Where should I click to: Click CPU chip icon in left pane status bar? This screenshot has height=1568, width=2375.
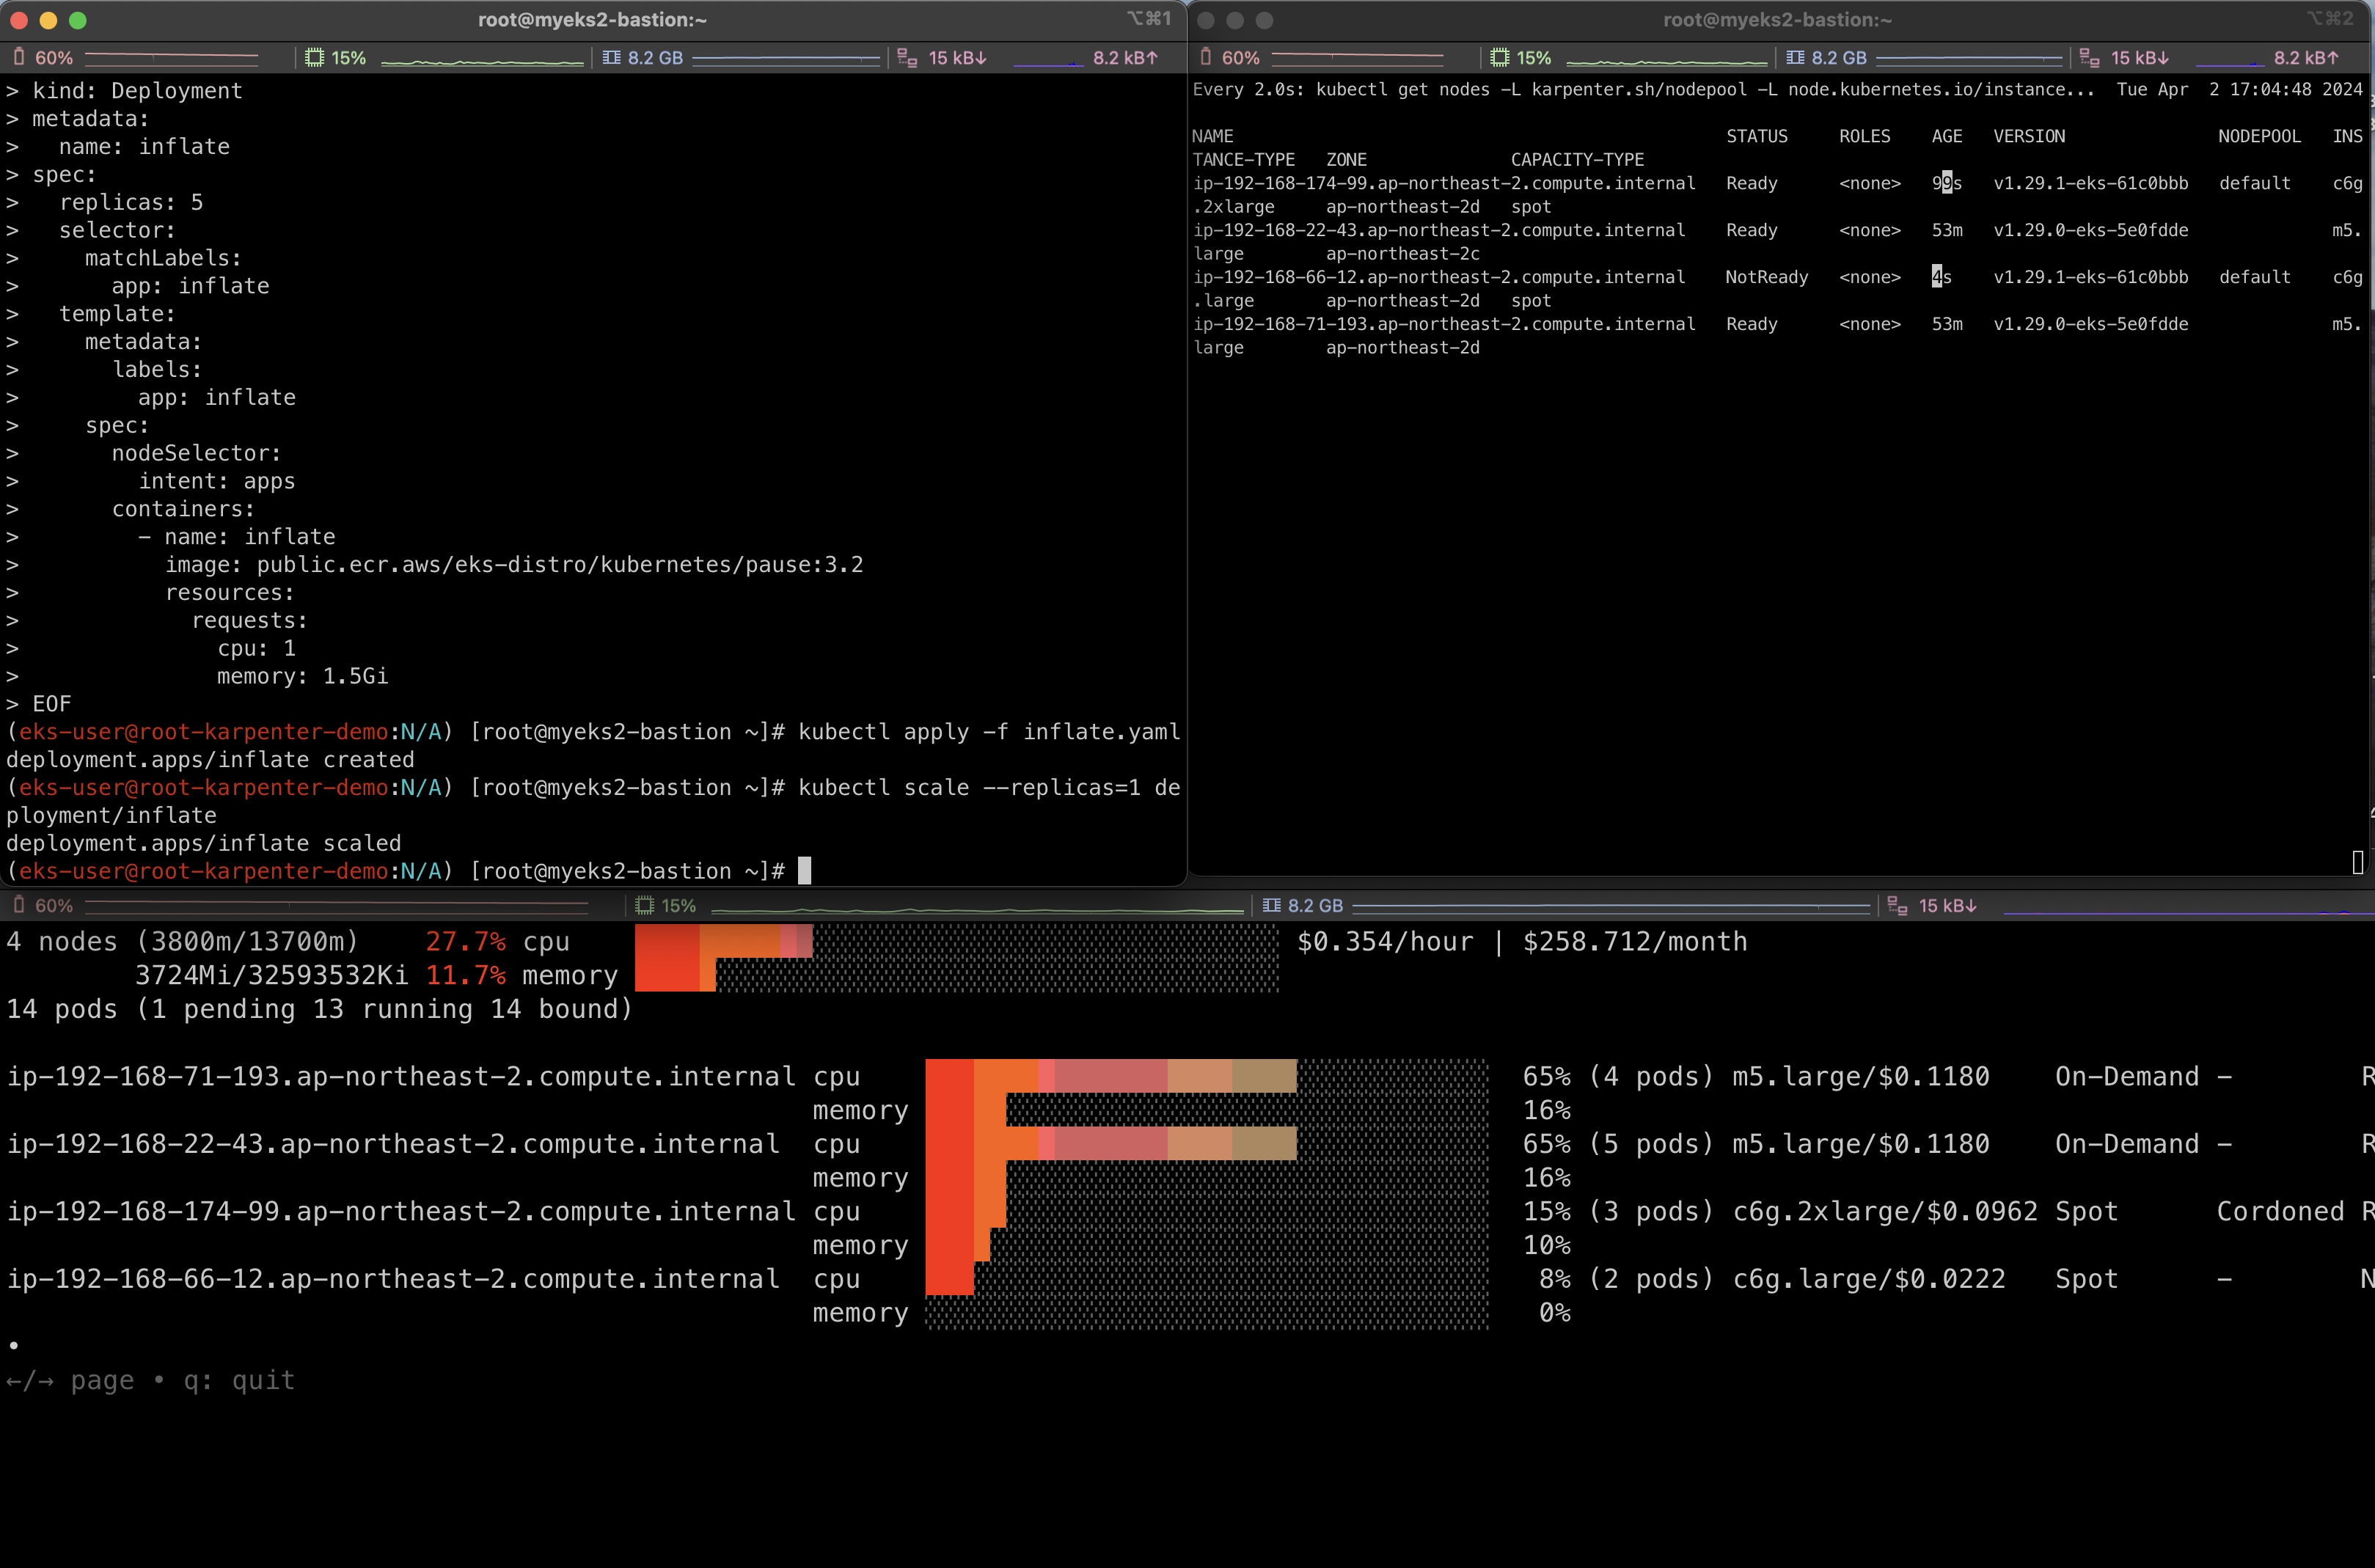[x=314, y=57]
